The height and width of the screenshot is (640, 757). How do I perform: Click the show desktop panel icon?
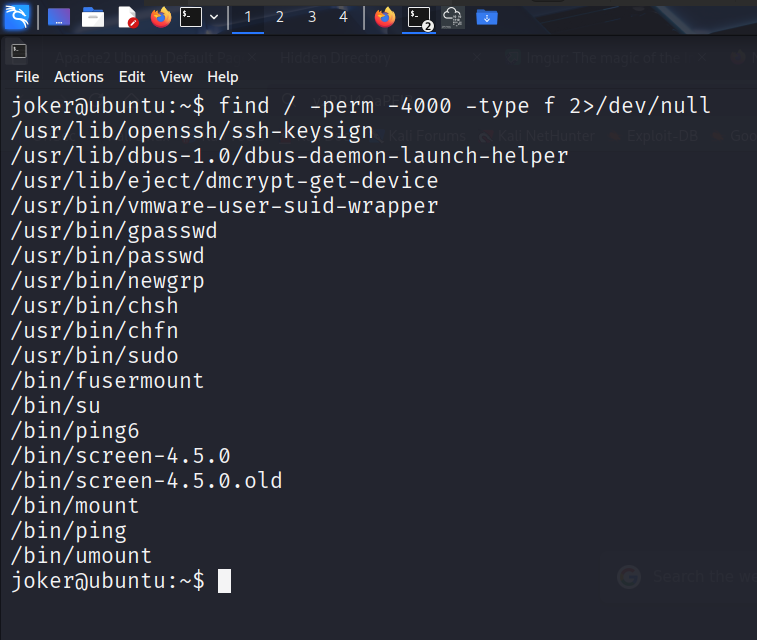click(x=59, y=17)
